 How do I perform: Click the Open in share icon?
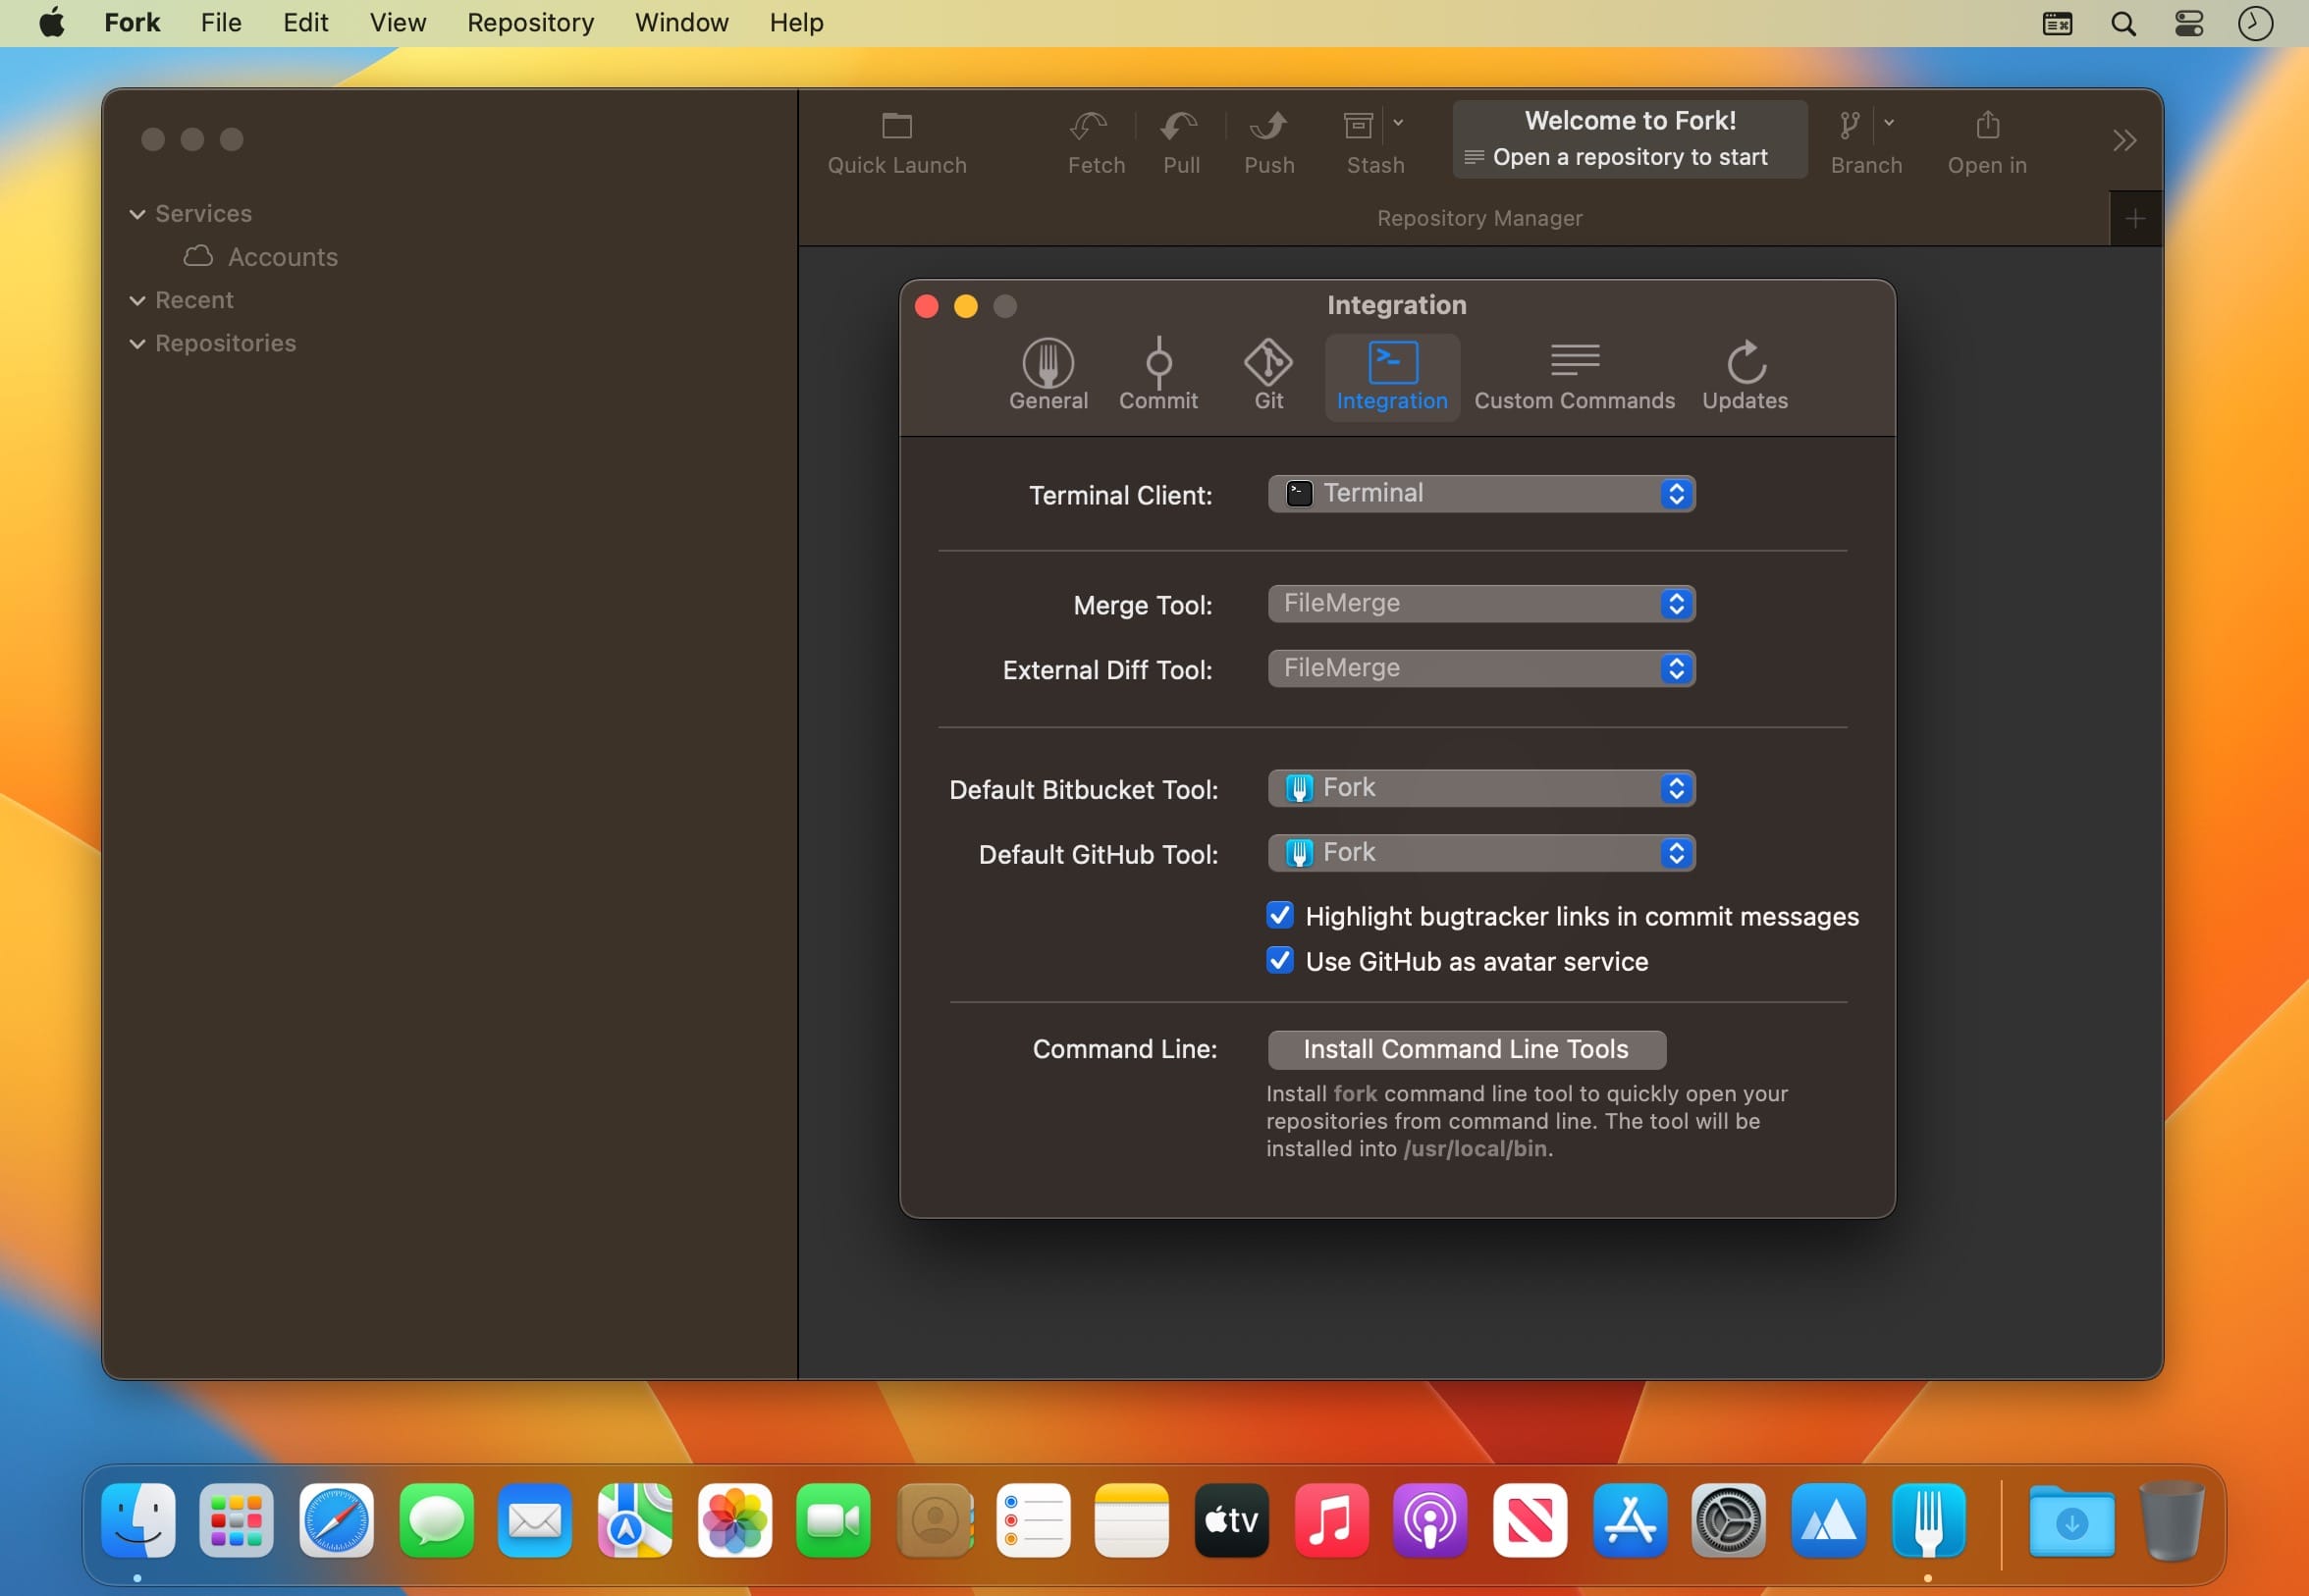[x=1986, y=127]
